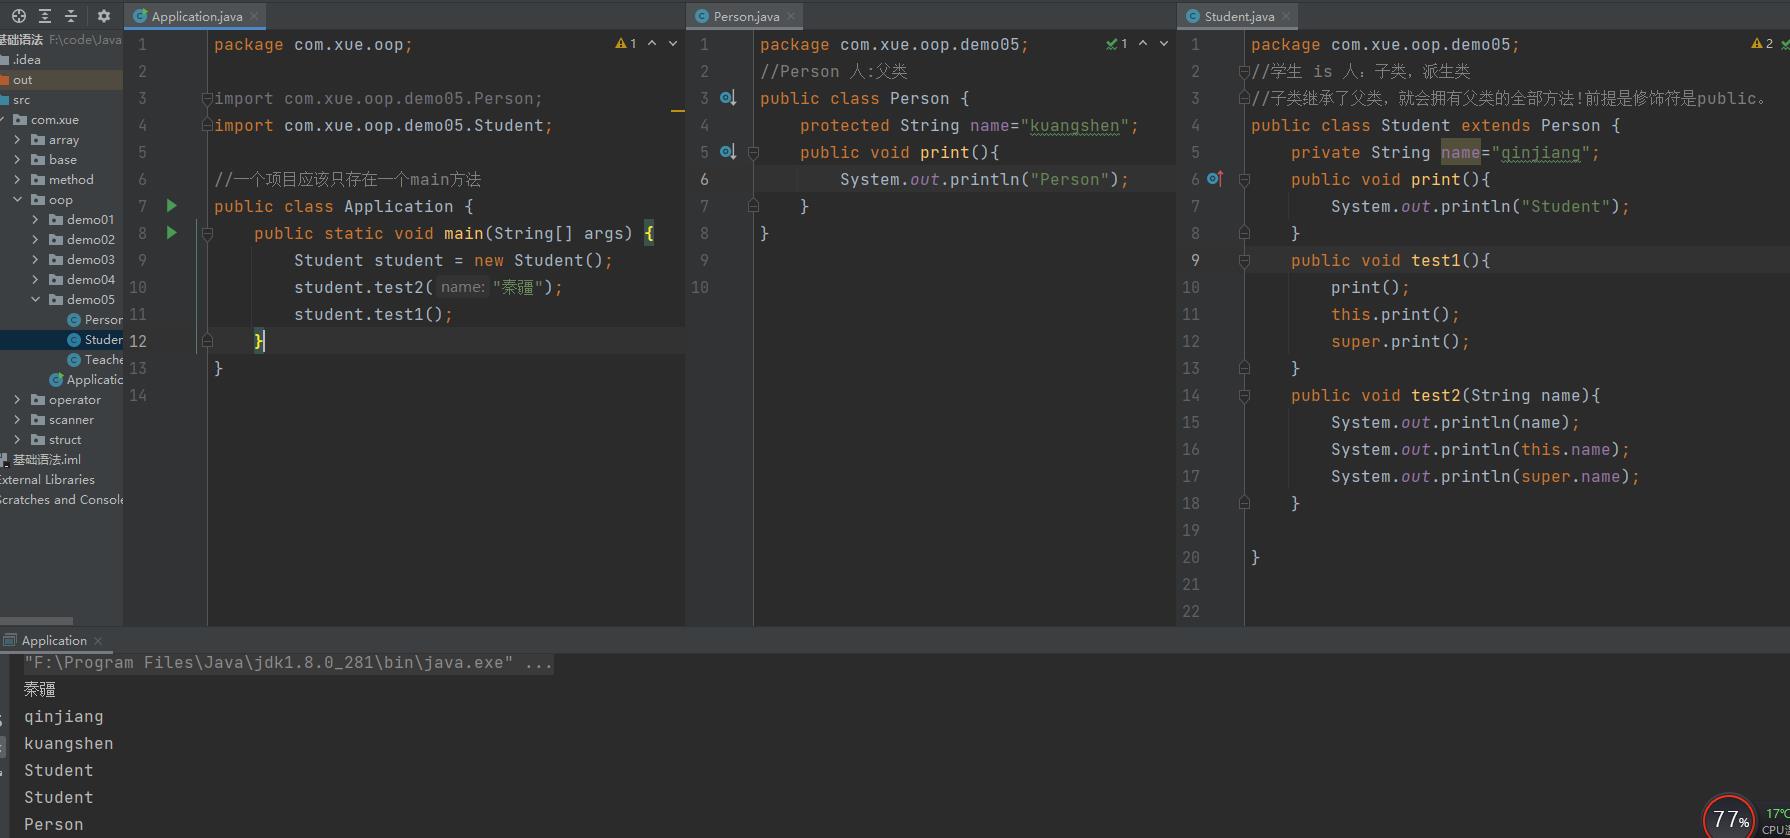Select the demo04 package
Image resolution: width=1790 pixels, height=838 pixels.
point(90,280)
